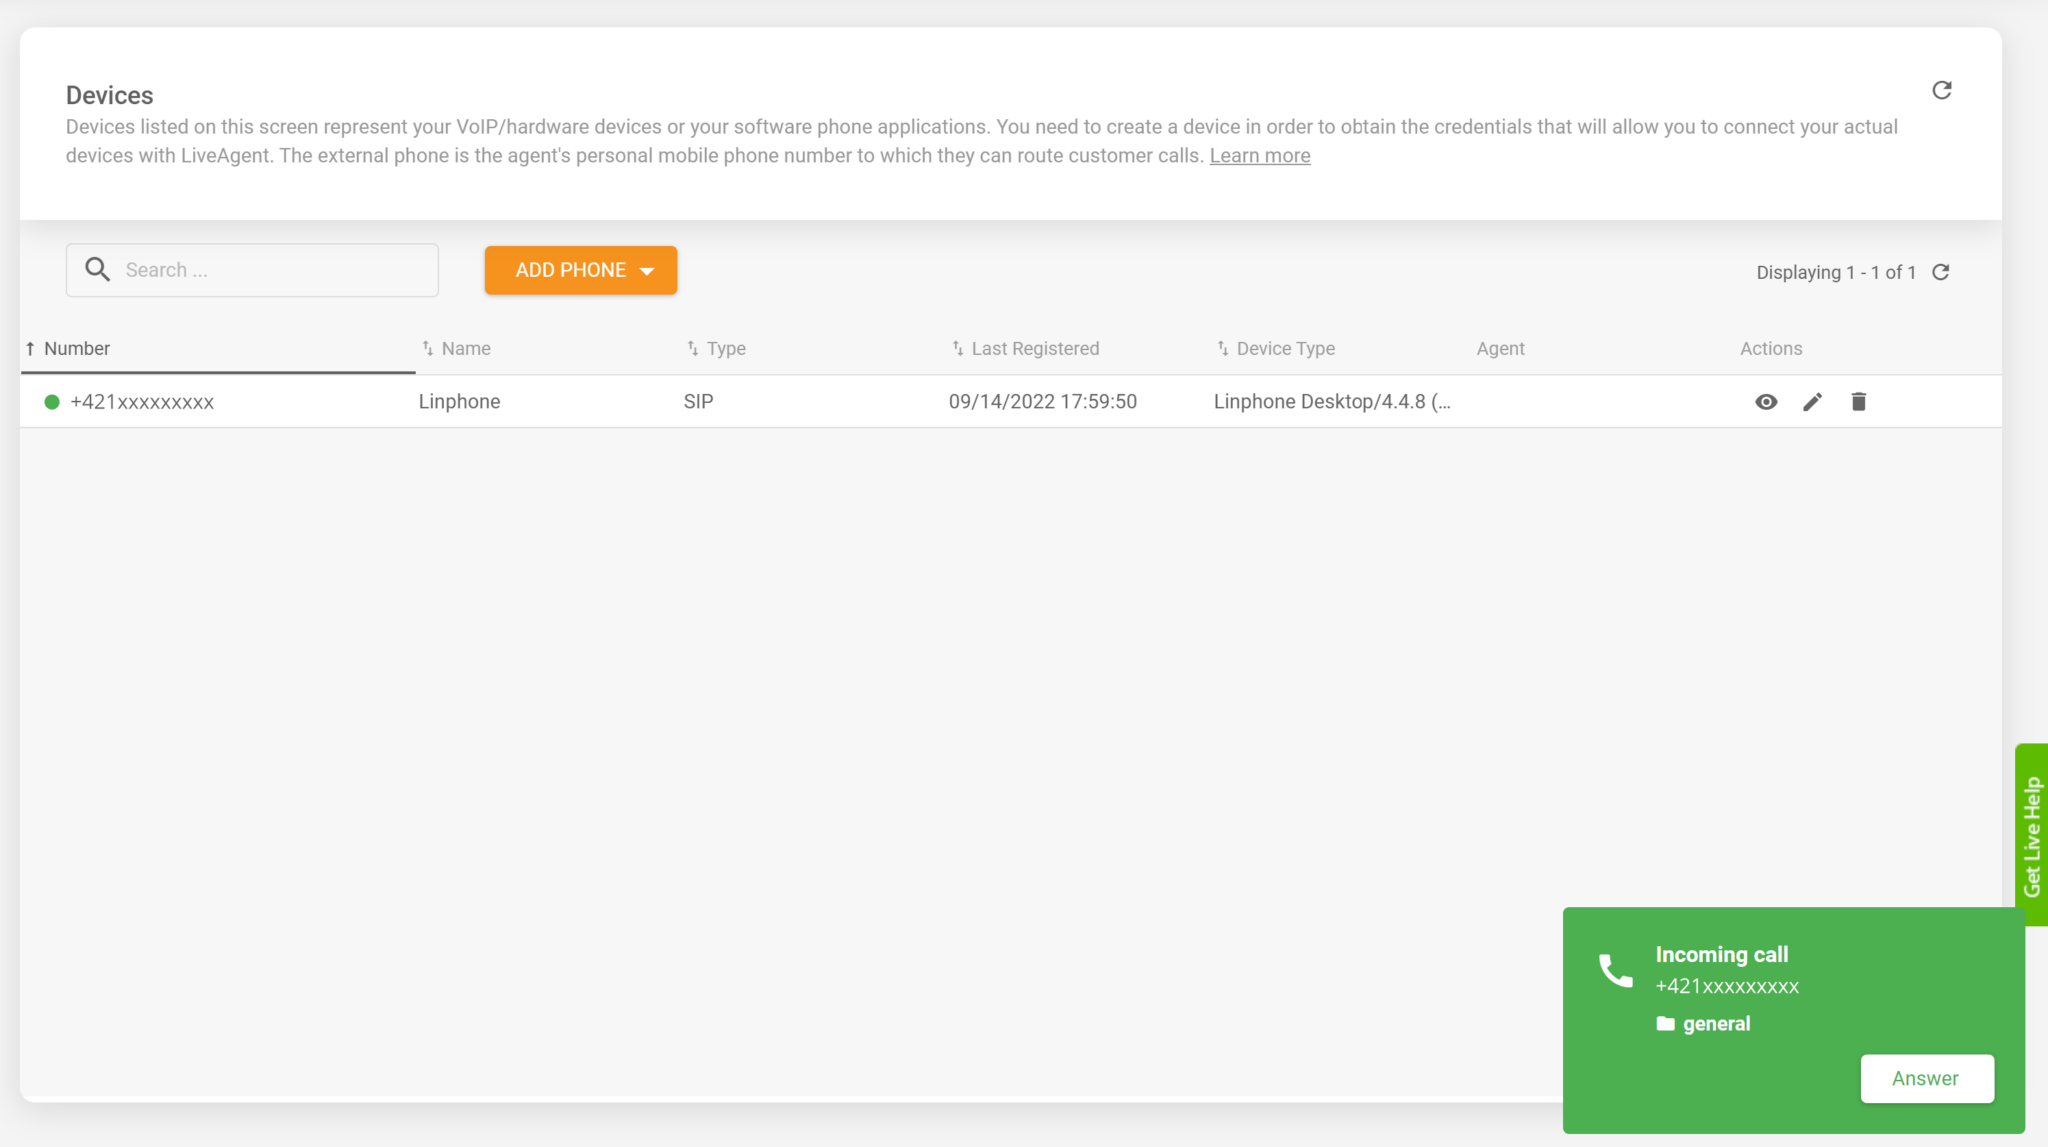Open the Get Live Help side tab
Screen dimensions: 2048x1147
click(2031, 835)
